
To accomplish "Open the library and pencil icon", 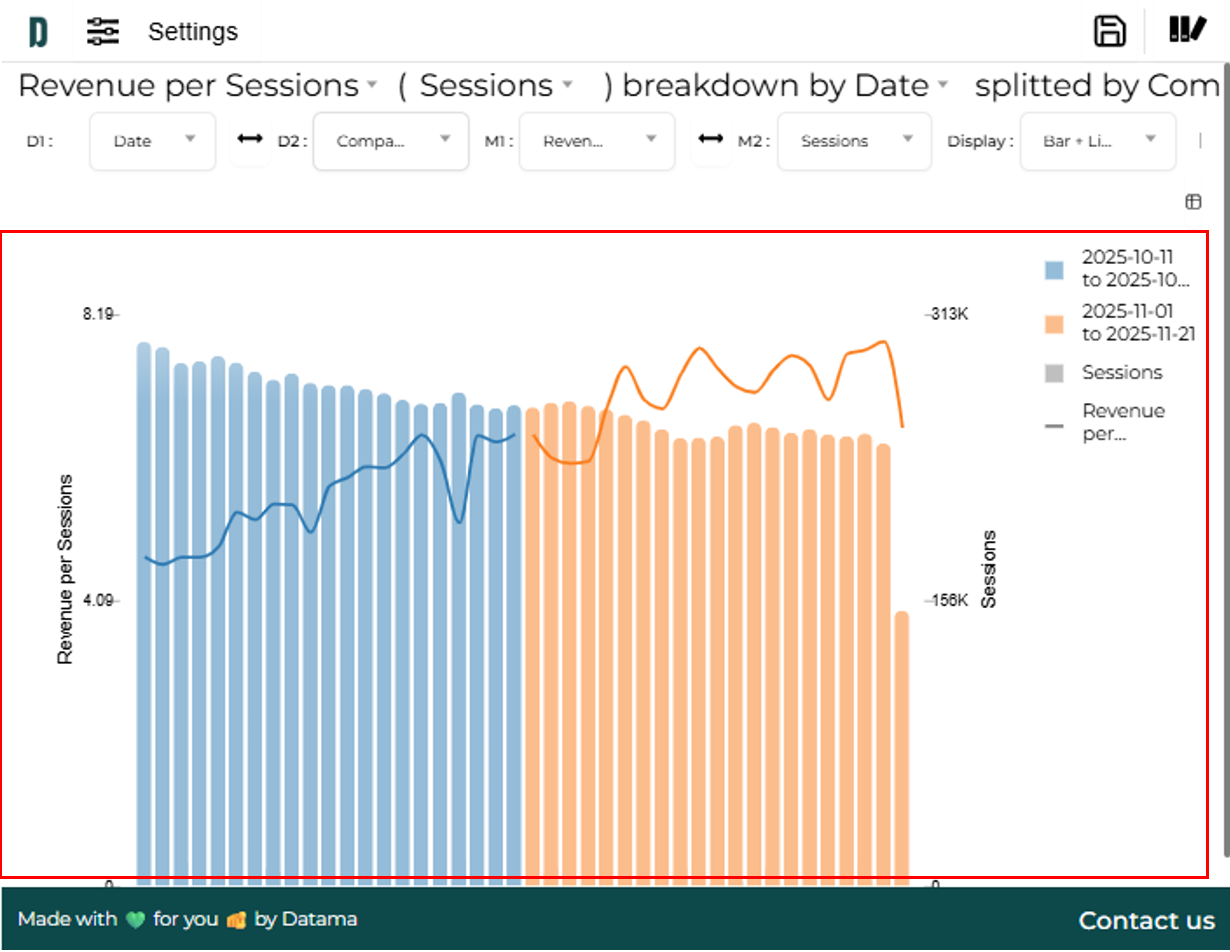I will (1187, 31).
